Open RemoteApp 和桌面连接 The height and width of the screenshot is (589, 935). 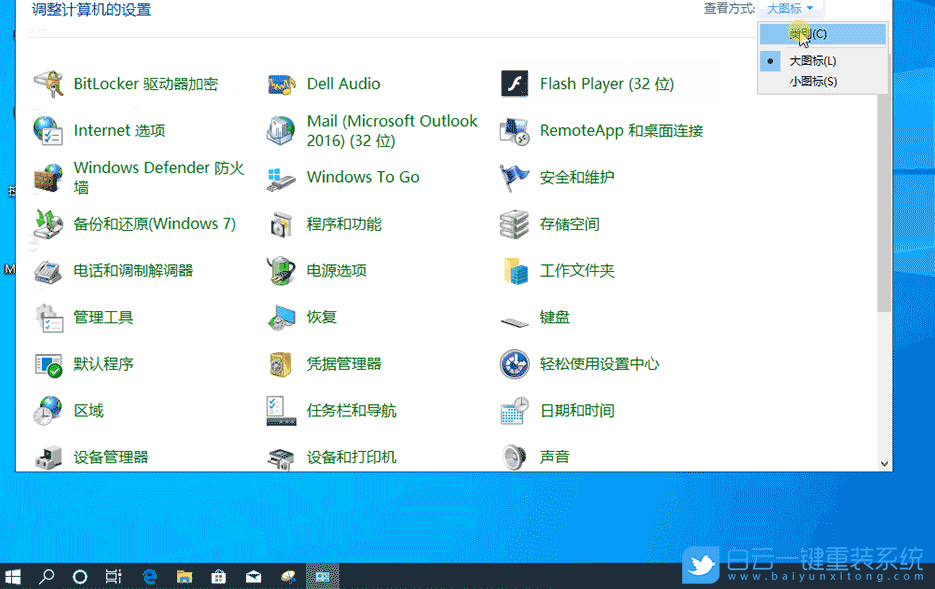(619, 130)
